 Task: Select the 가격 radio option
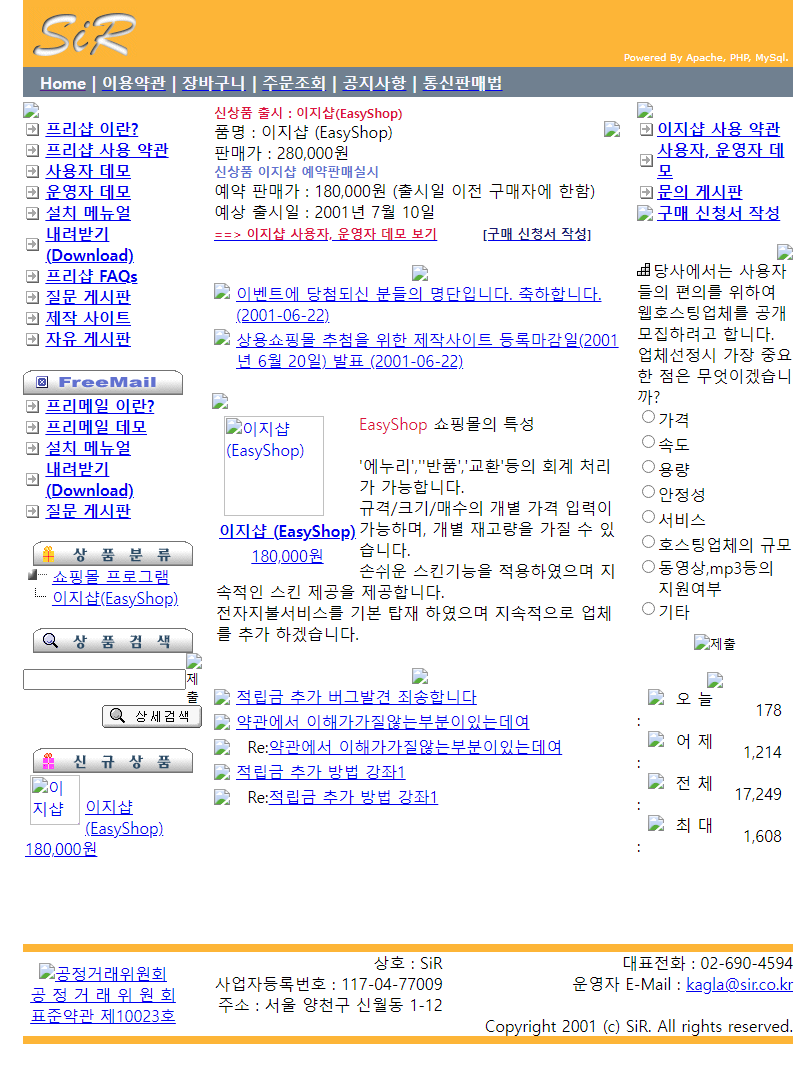click(x=648, y=417)
